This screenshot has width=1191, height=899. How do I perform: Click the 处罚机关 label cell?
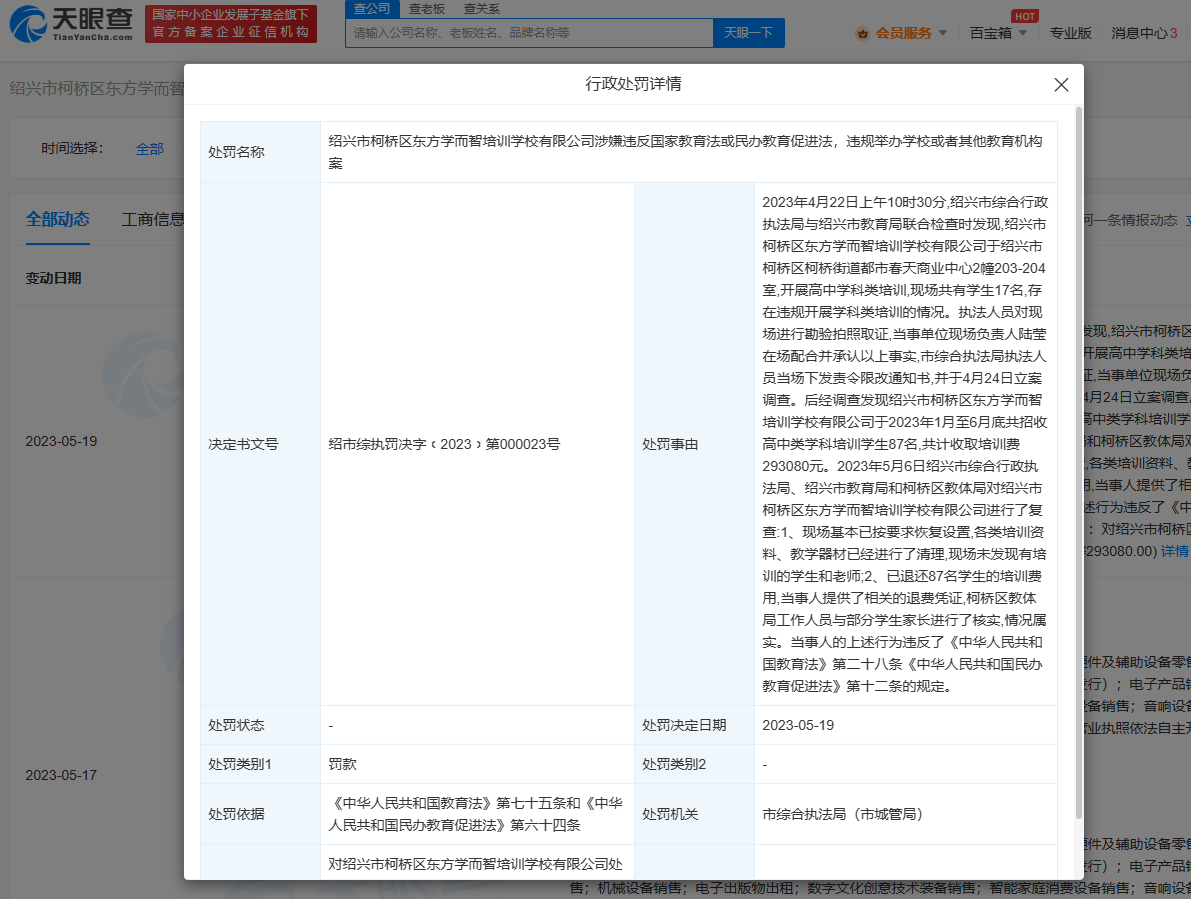[x=694, y=814]
